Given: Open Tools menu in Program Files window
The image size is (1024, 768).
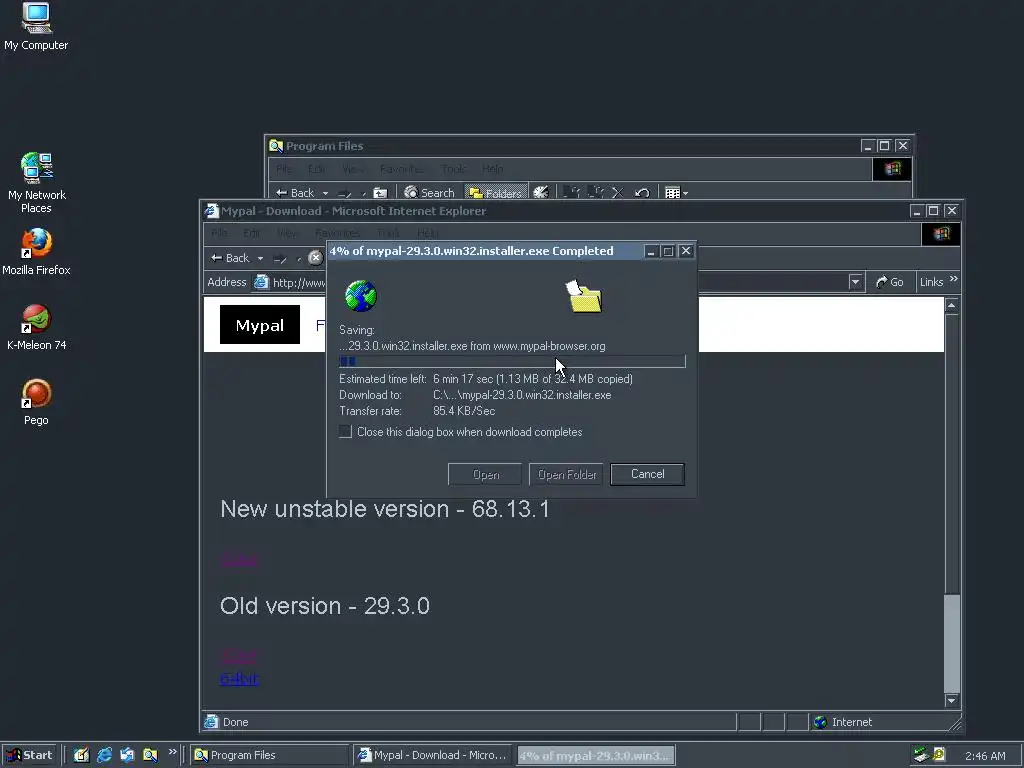Looking at the screenshot, I should [x=453, y=169].
